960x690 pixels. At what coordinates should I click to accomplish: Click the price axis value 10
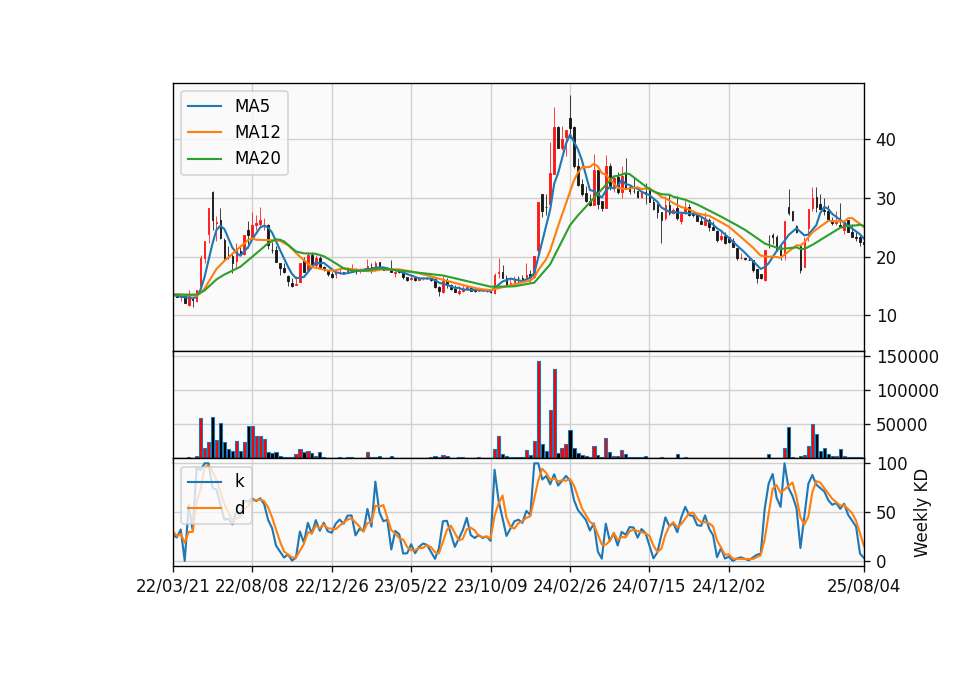point(885,316)
